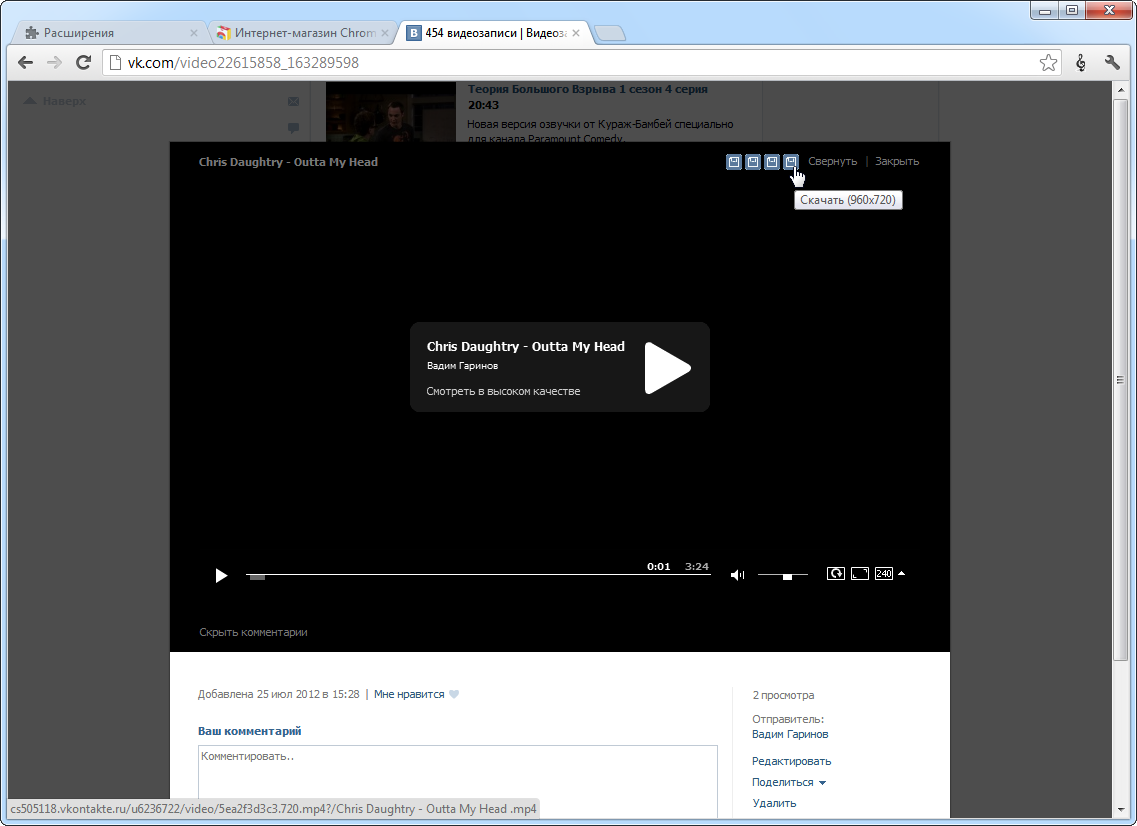The image size is (1137, 826).
Task: Click the small play button in the control bar
Action: point(221,576)
